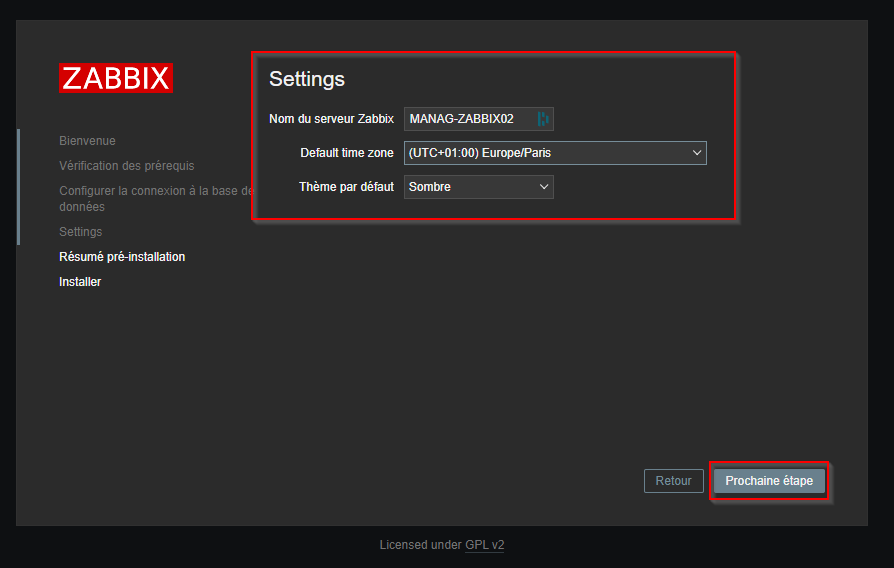Click the Nom du serveur Zabbix label
The width and height of the screenshot is (894, 568).
331,119
